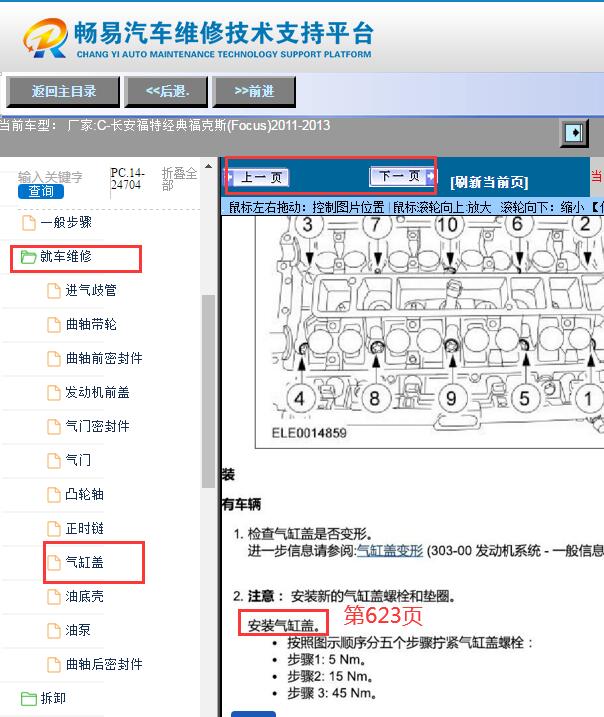
Task: Click text 步骤 3: 45 Nm
Action: tap(331, 693)
